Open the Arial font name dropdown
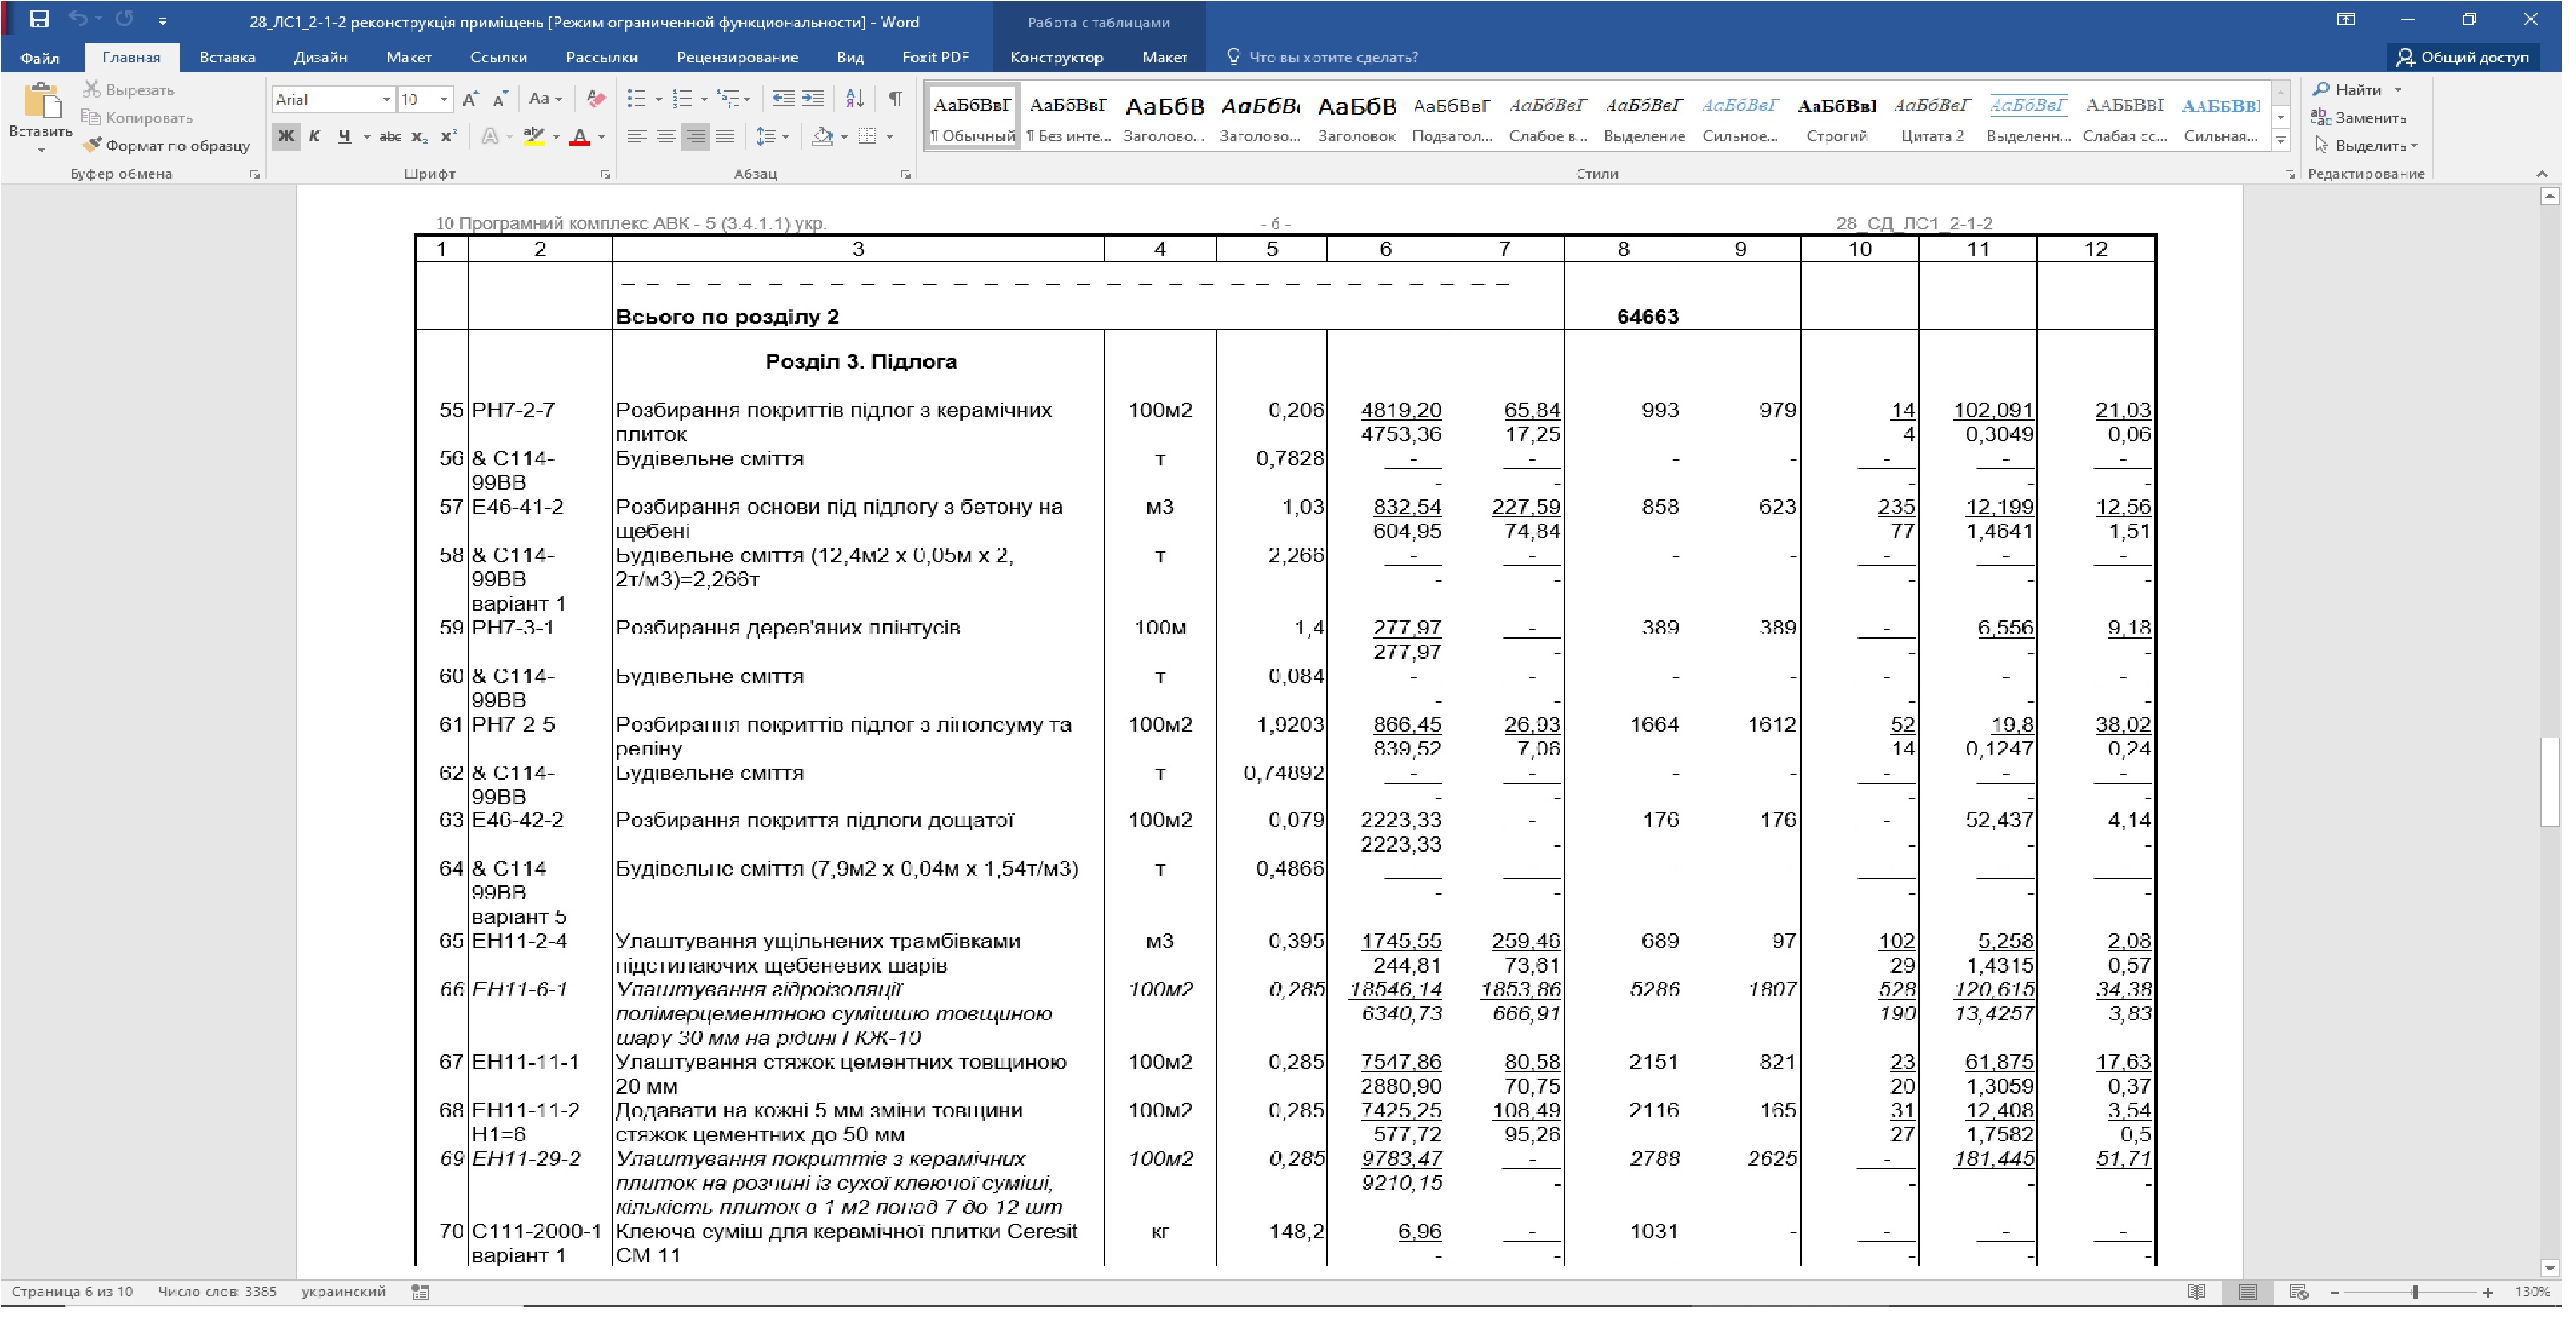The image size is (2576, 1332). [x=386, y=99]
